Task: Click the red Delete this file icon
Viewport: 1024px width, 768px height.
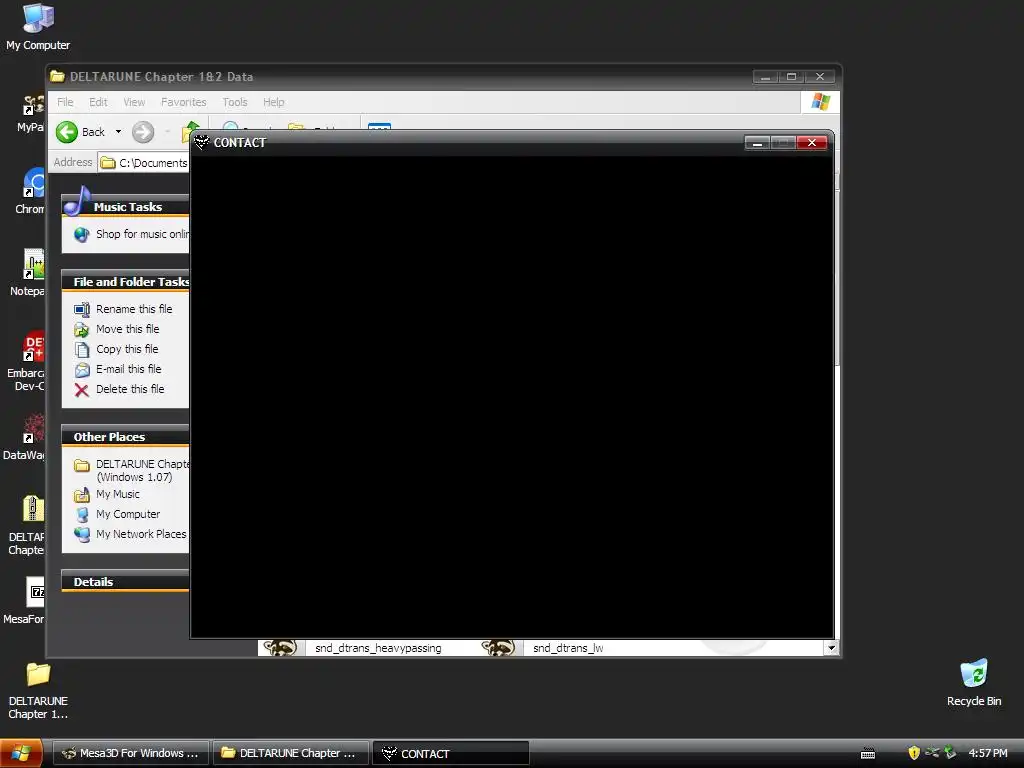Action: [x=82, y=390]
